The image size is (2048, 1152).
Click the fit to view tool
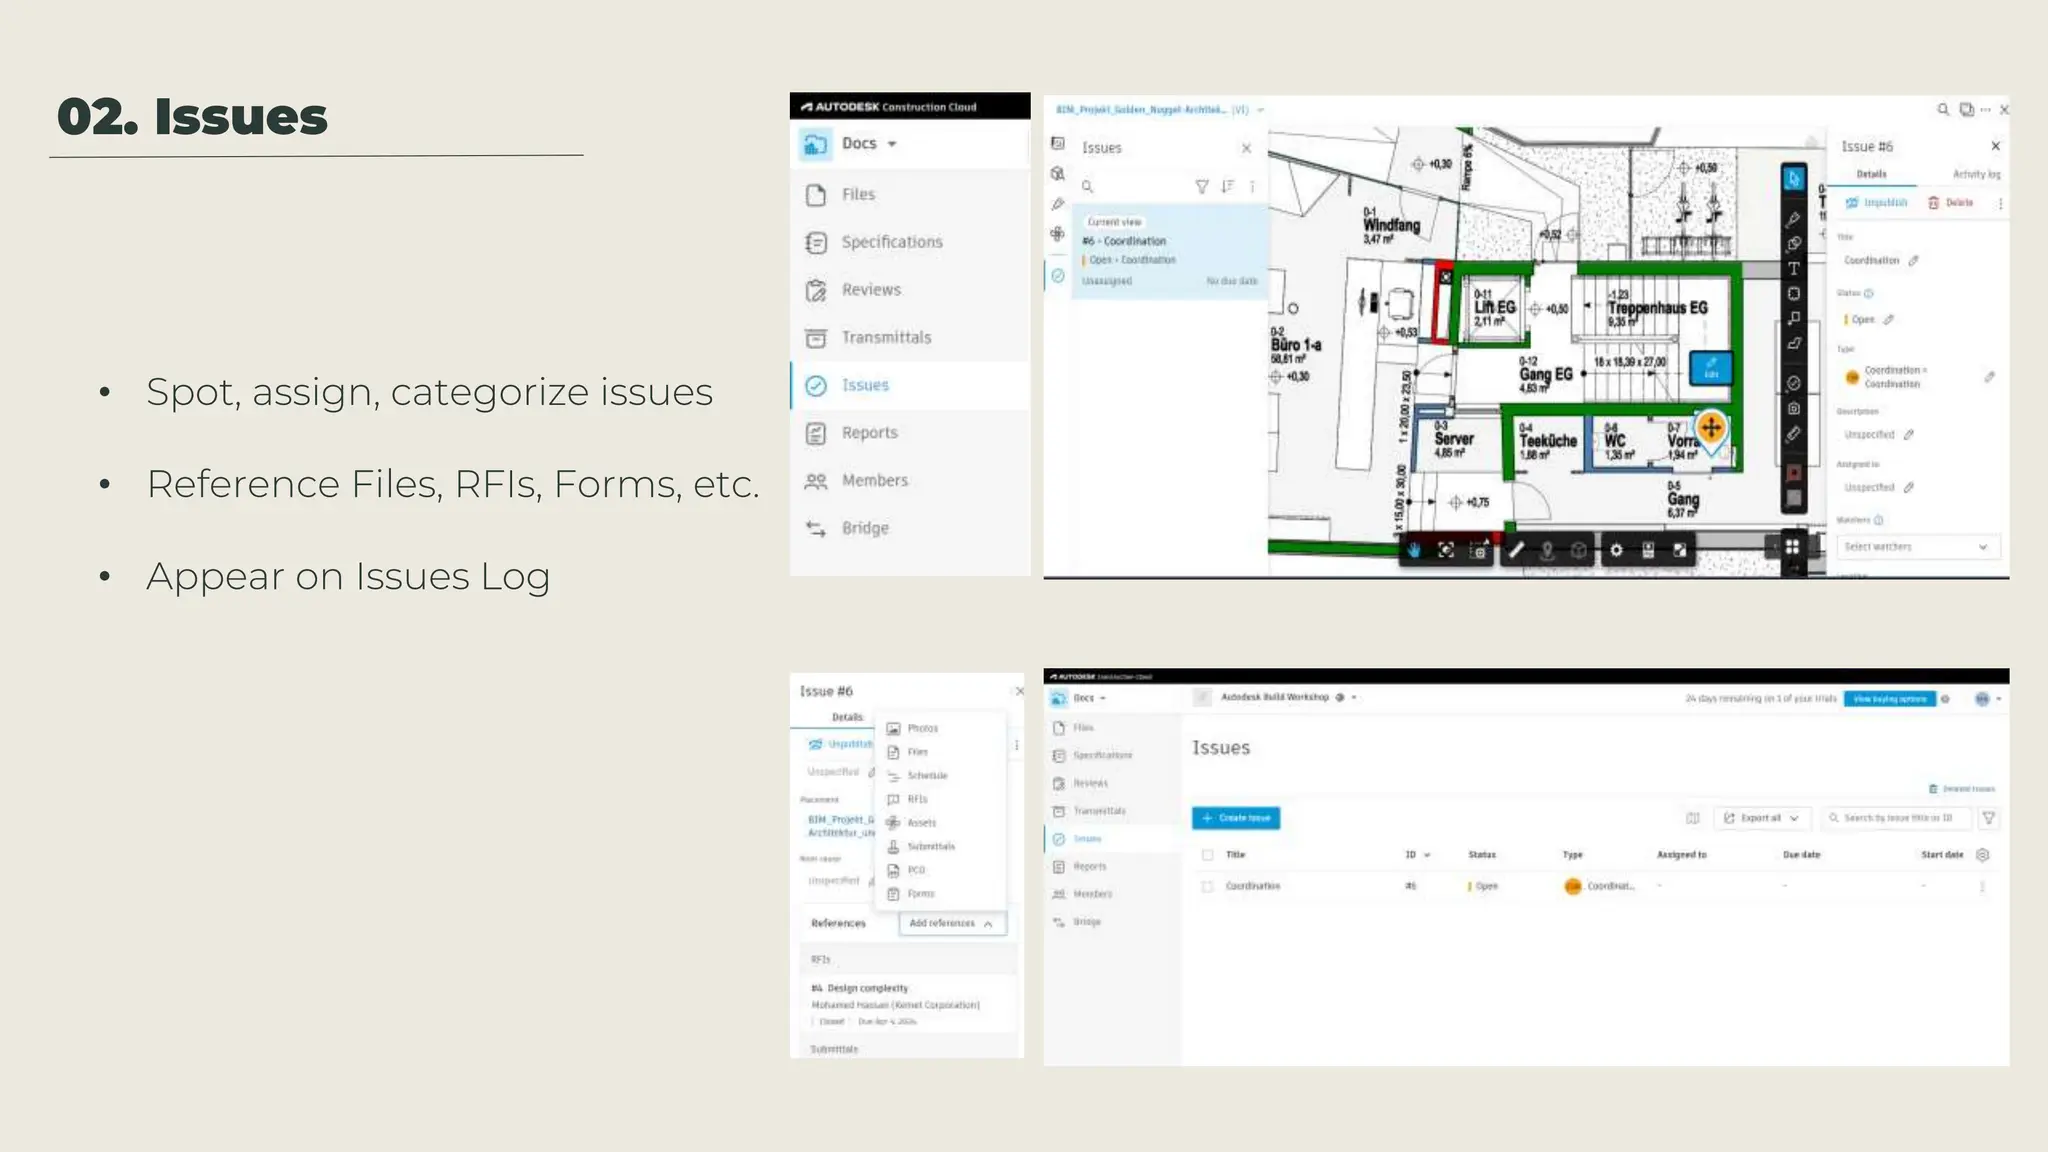coord(1446,550)
